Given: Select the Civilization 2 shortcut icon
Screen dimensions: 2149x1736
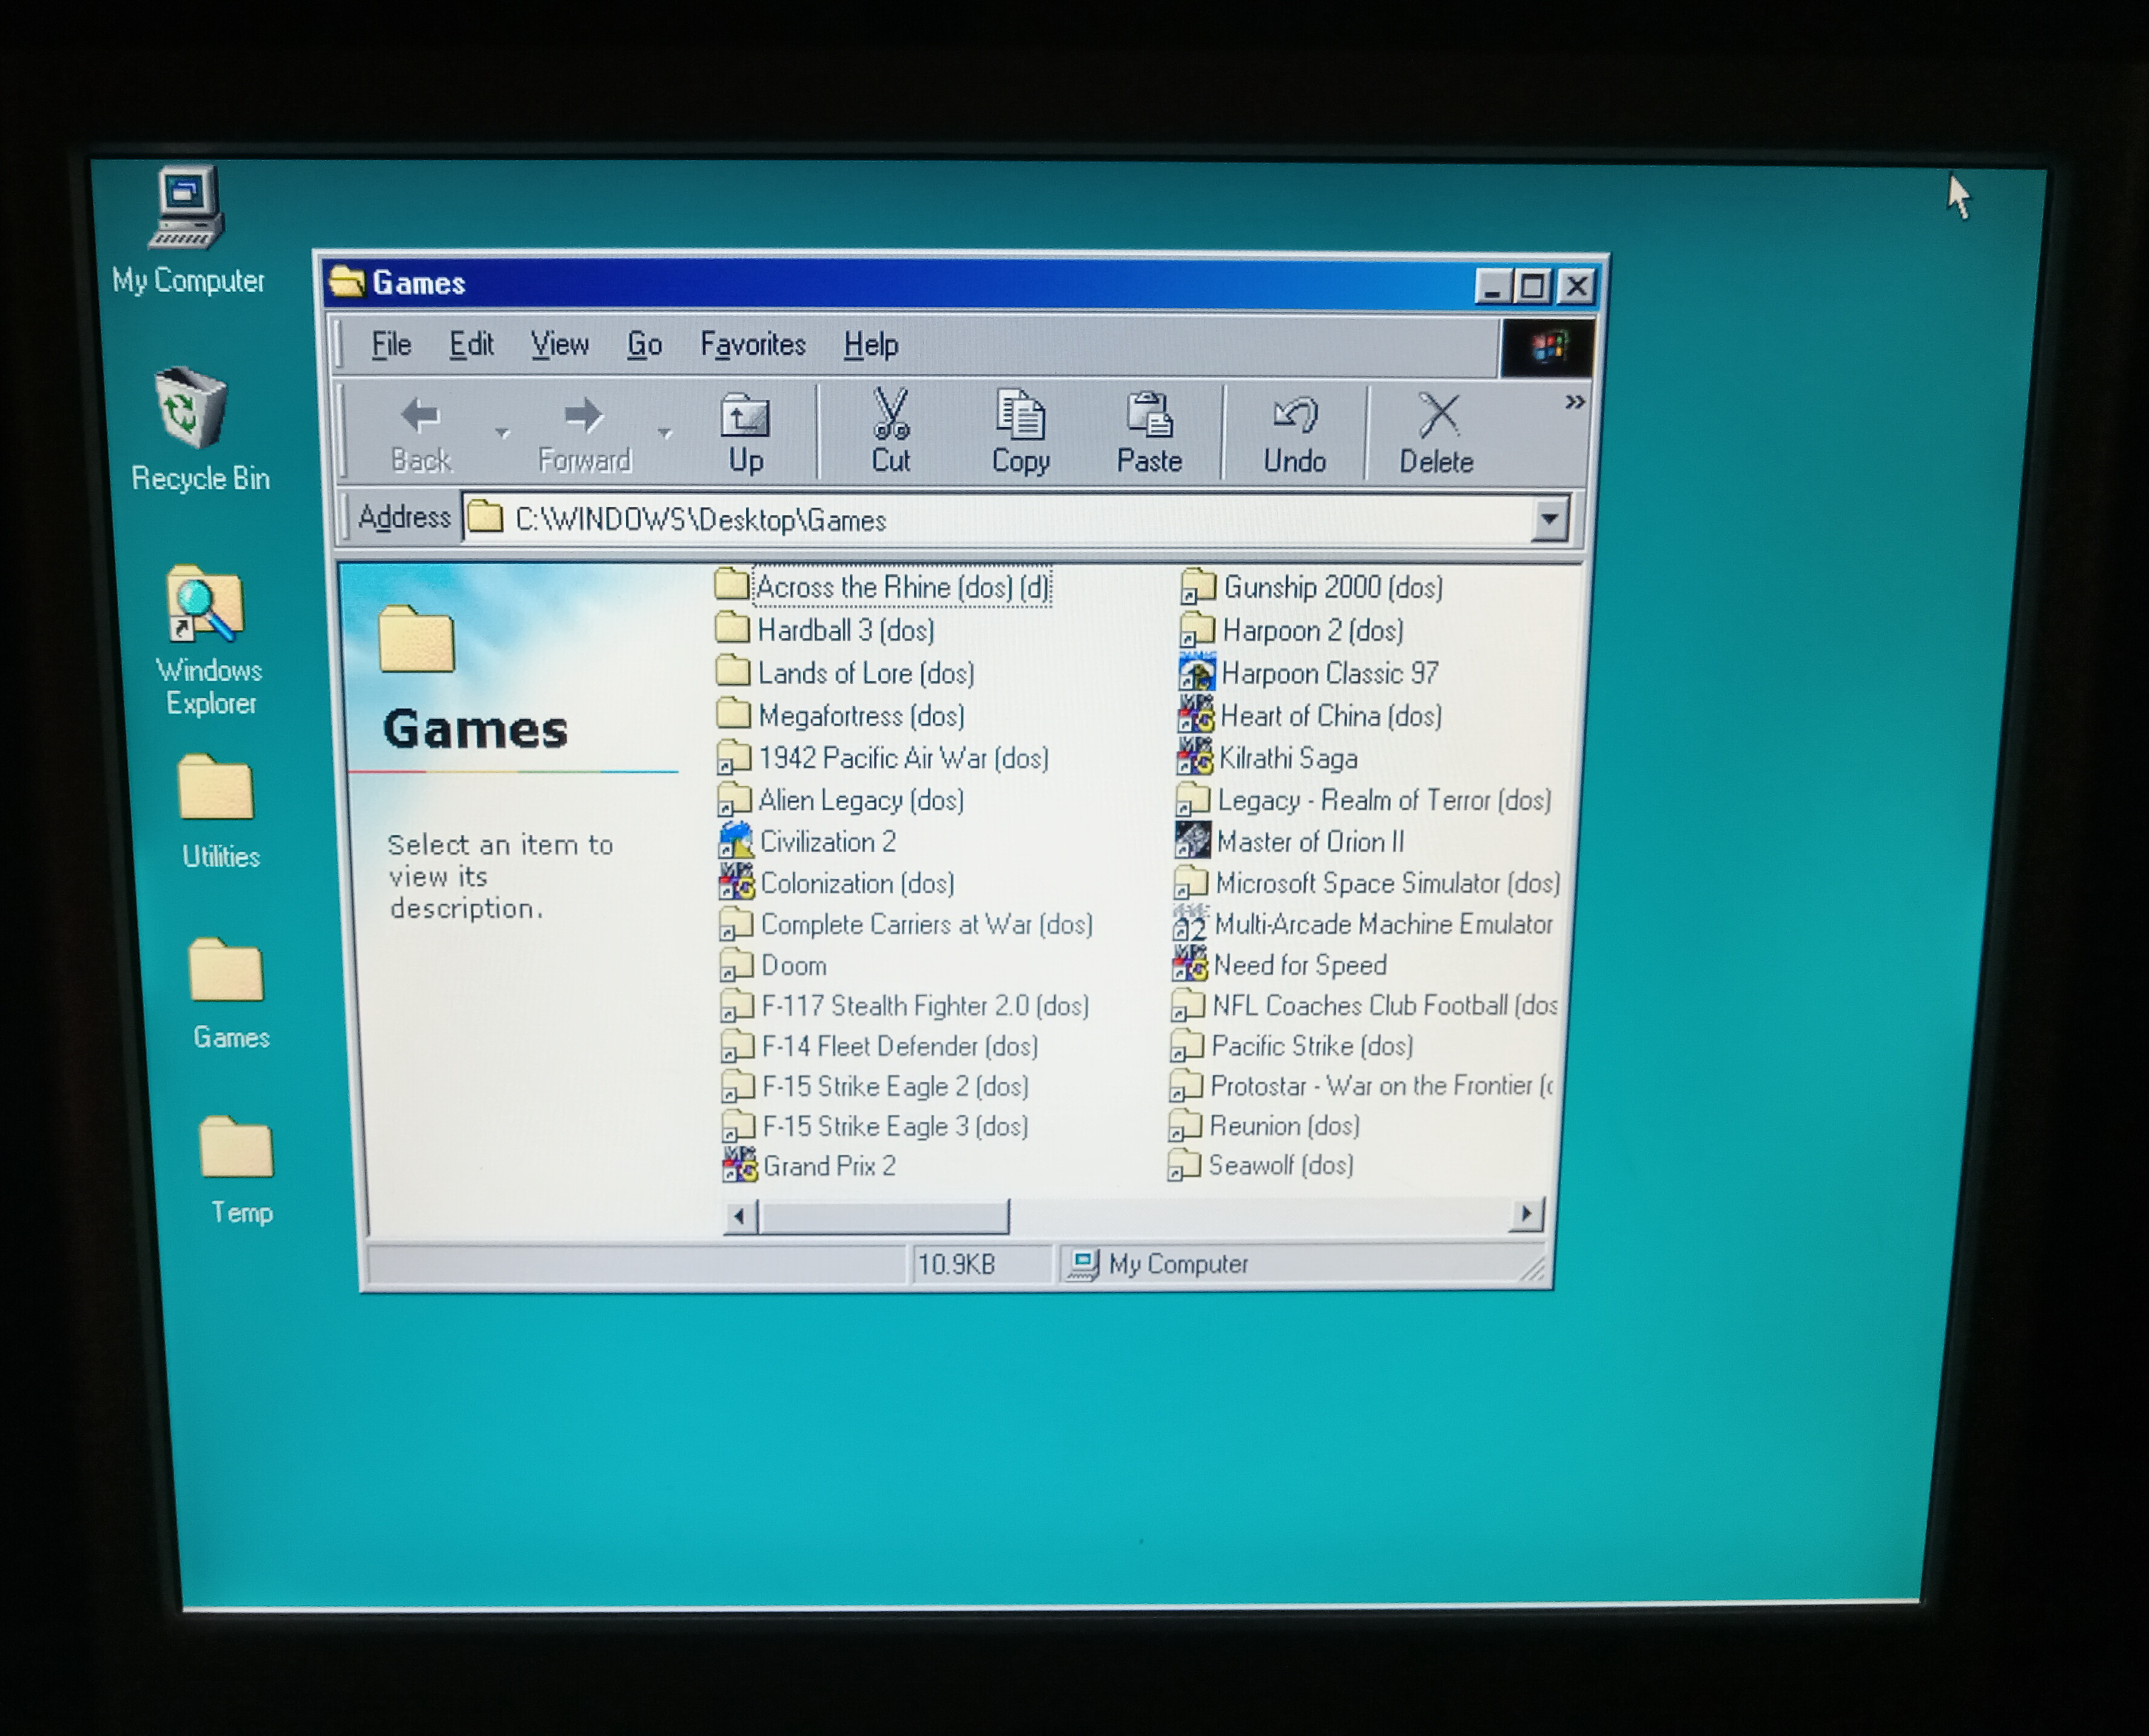Looking at the screenshot, I should [737, 841].
